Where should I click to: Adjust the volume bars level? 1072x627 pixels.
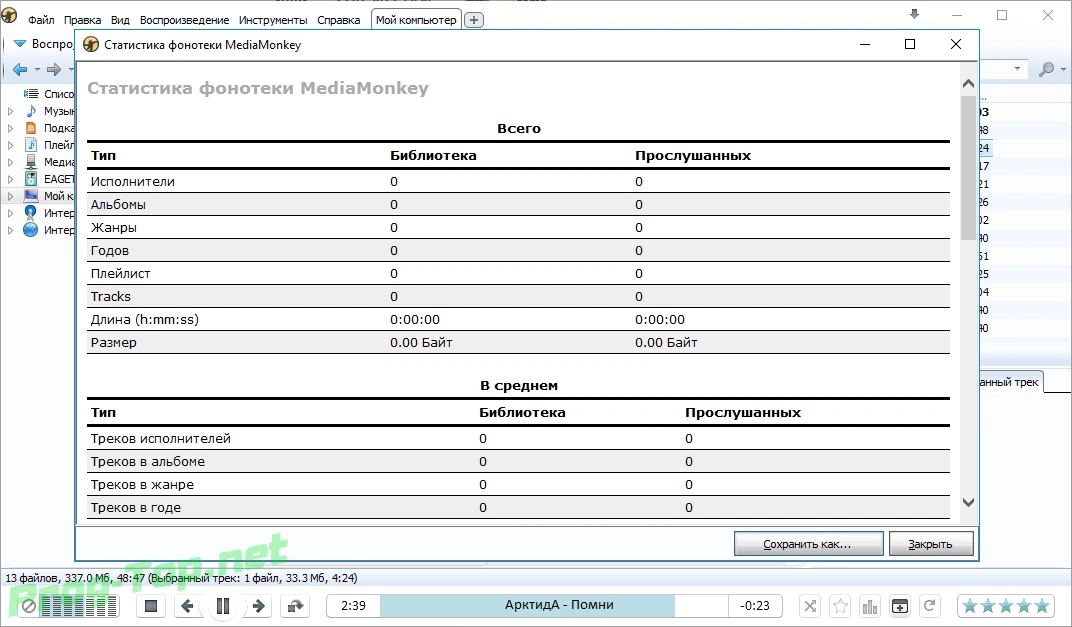coord(79,606)
